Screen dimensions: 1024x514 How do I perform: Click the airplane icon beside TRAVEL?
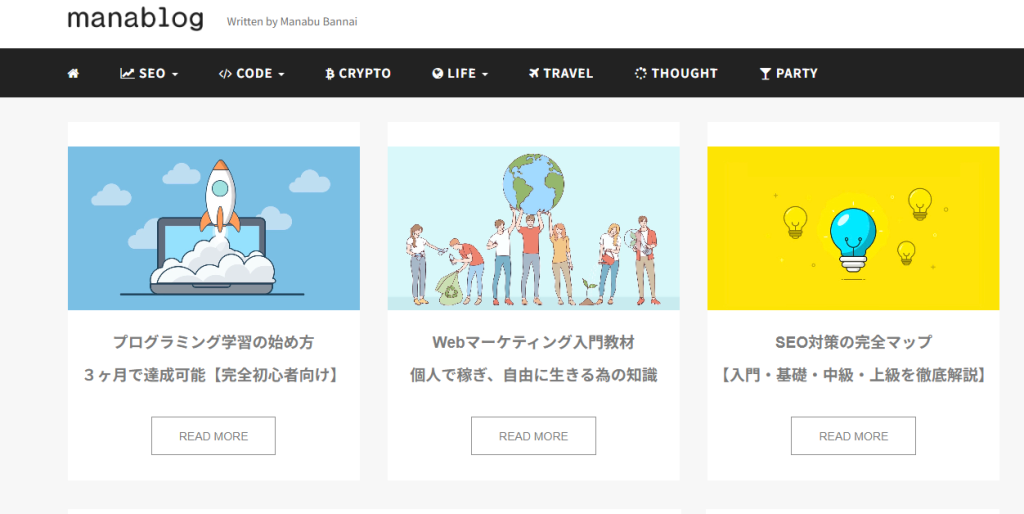point(534,73)
